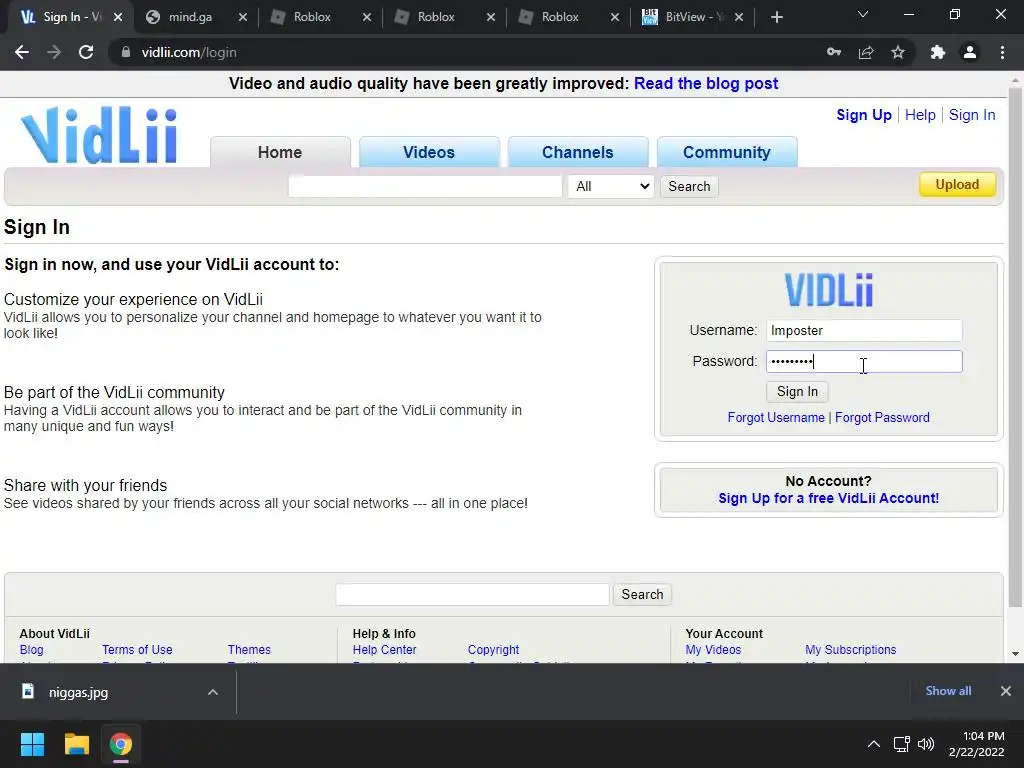The image size is (1024, 768).
Task: Close the BitView tab
Action: (x=739, y=17)
